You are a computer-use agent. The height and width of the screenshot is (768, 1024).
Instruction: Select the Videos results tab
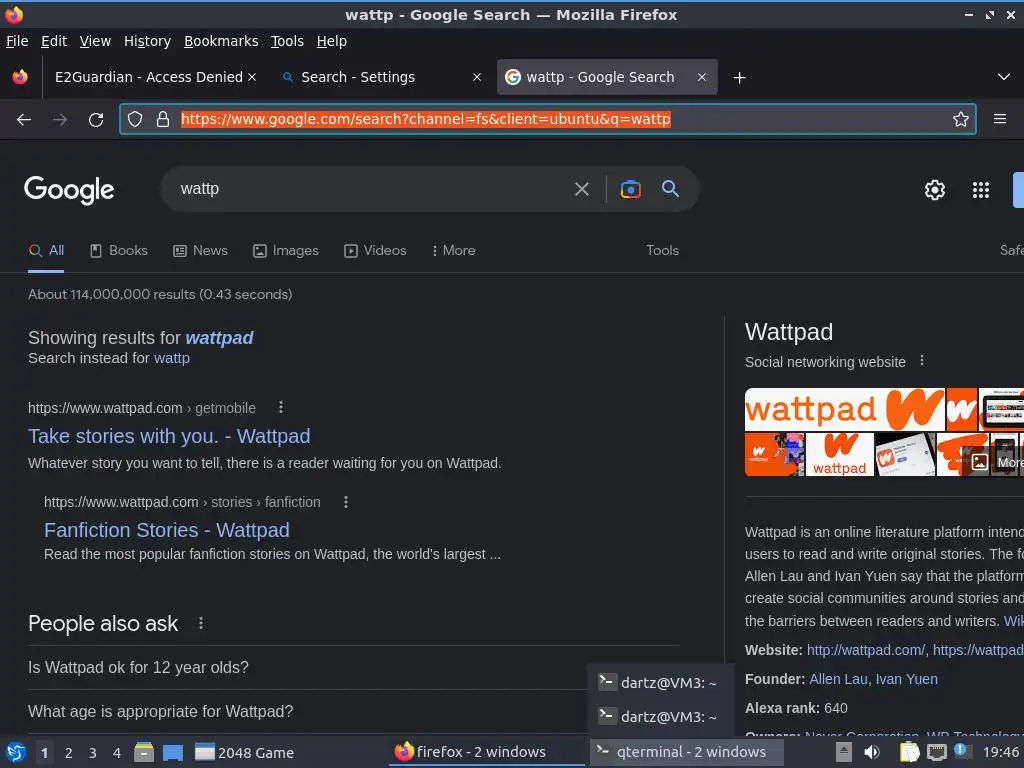[x=376, y=250]
